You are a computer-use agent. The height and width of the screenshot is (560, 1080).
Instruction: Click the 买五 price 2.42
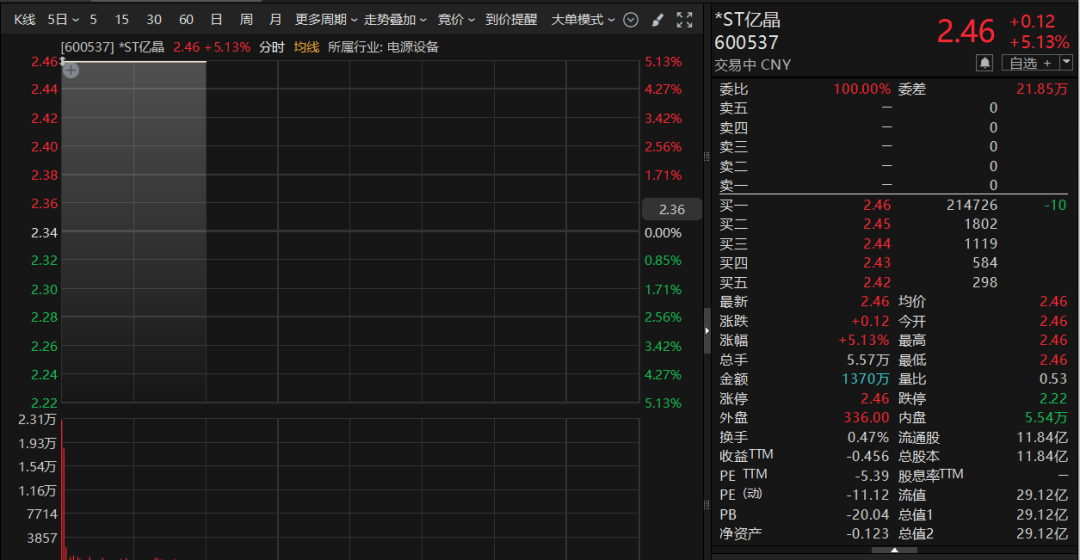(x=877, y=282)
